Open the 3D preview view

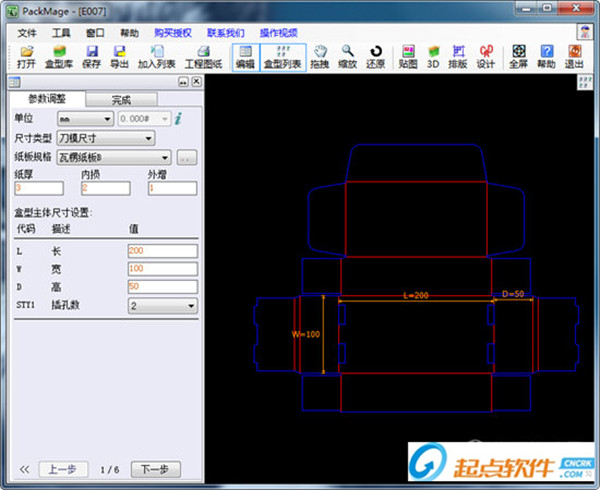(x=433, y=56)
